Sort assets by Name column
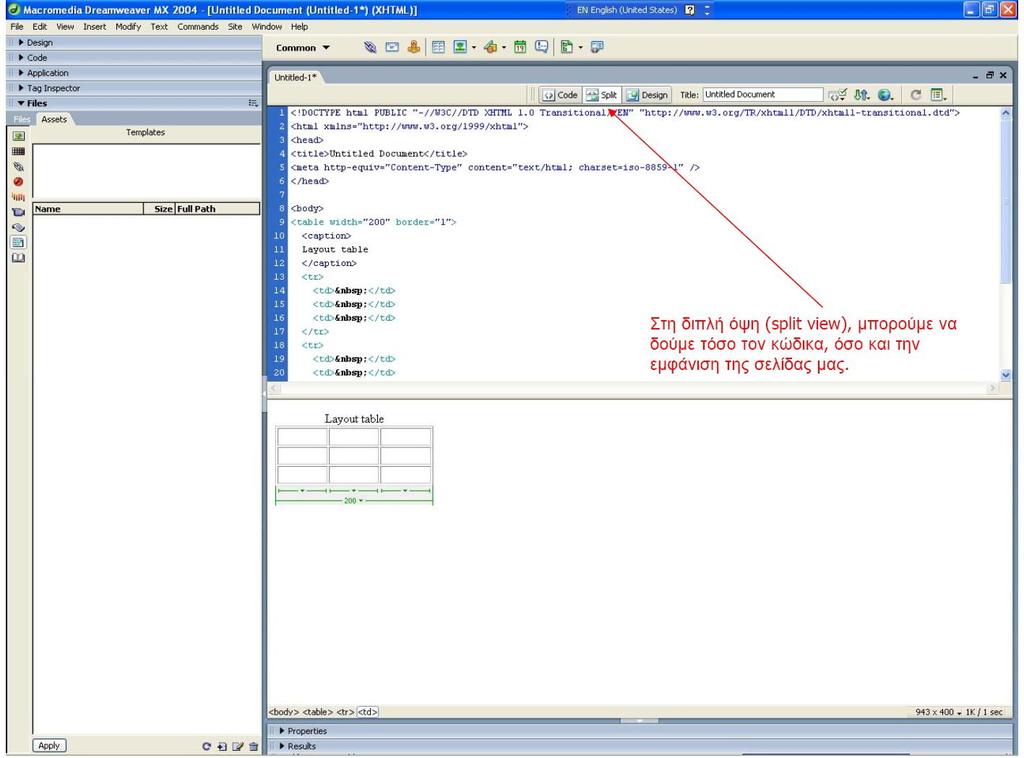The image size is (1024, 758). click(88, 209)
